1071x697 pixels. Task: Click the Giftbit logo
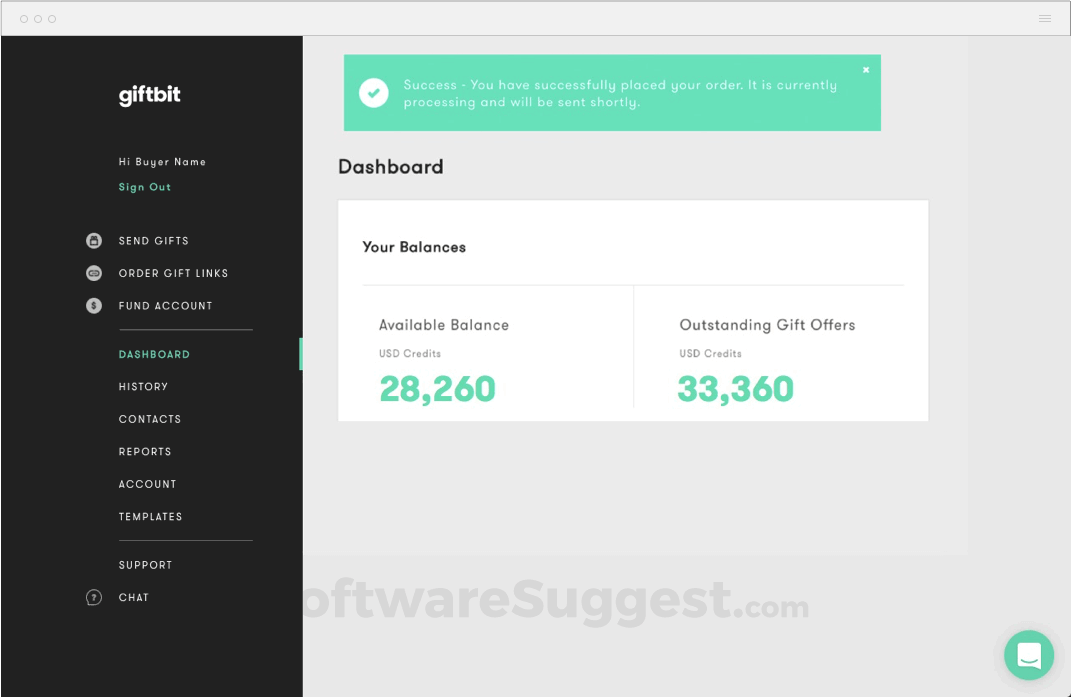[148, 95]
